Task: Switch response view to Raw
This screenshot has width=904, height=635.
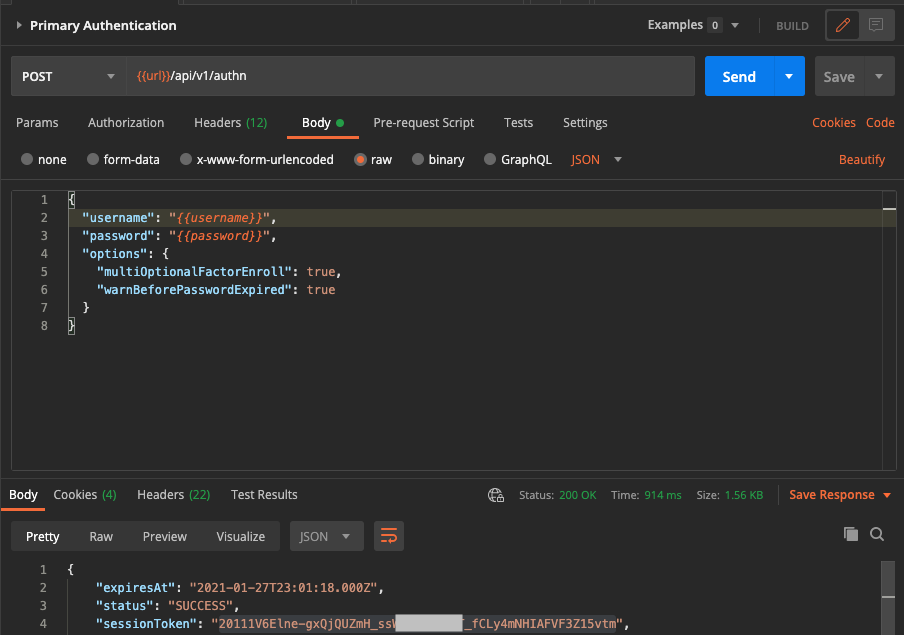Action: [101, 536]
